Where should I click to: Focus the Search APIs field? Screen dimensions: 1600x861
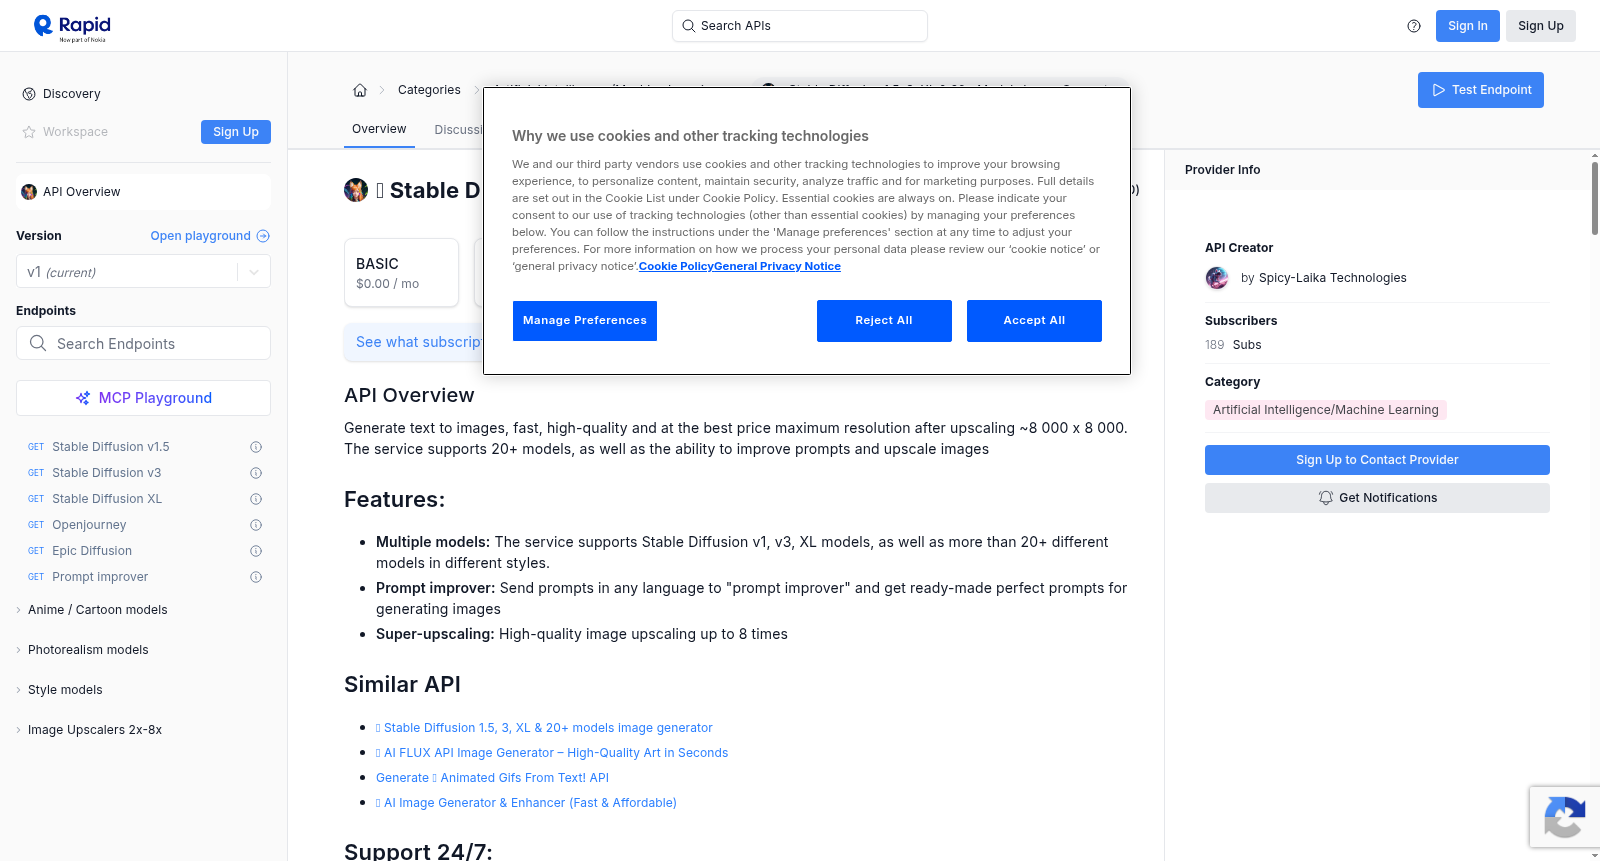tap(800, 26)
